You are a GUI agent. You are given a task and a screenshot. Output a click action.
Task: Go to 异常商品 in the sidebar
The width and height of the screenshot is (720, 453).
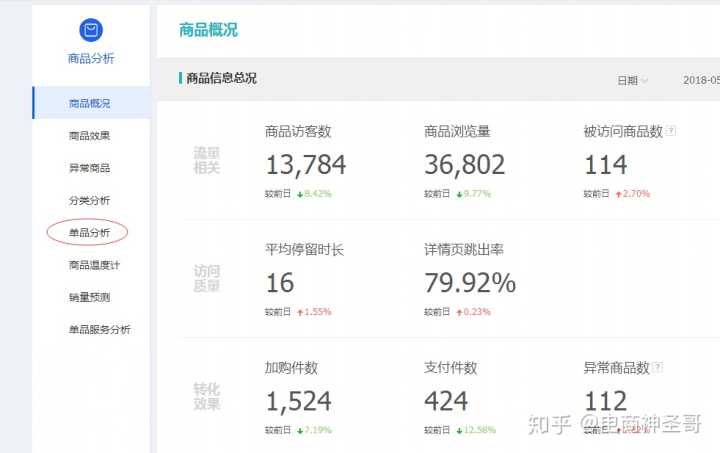89,168
